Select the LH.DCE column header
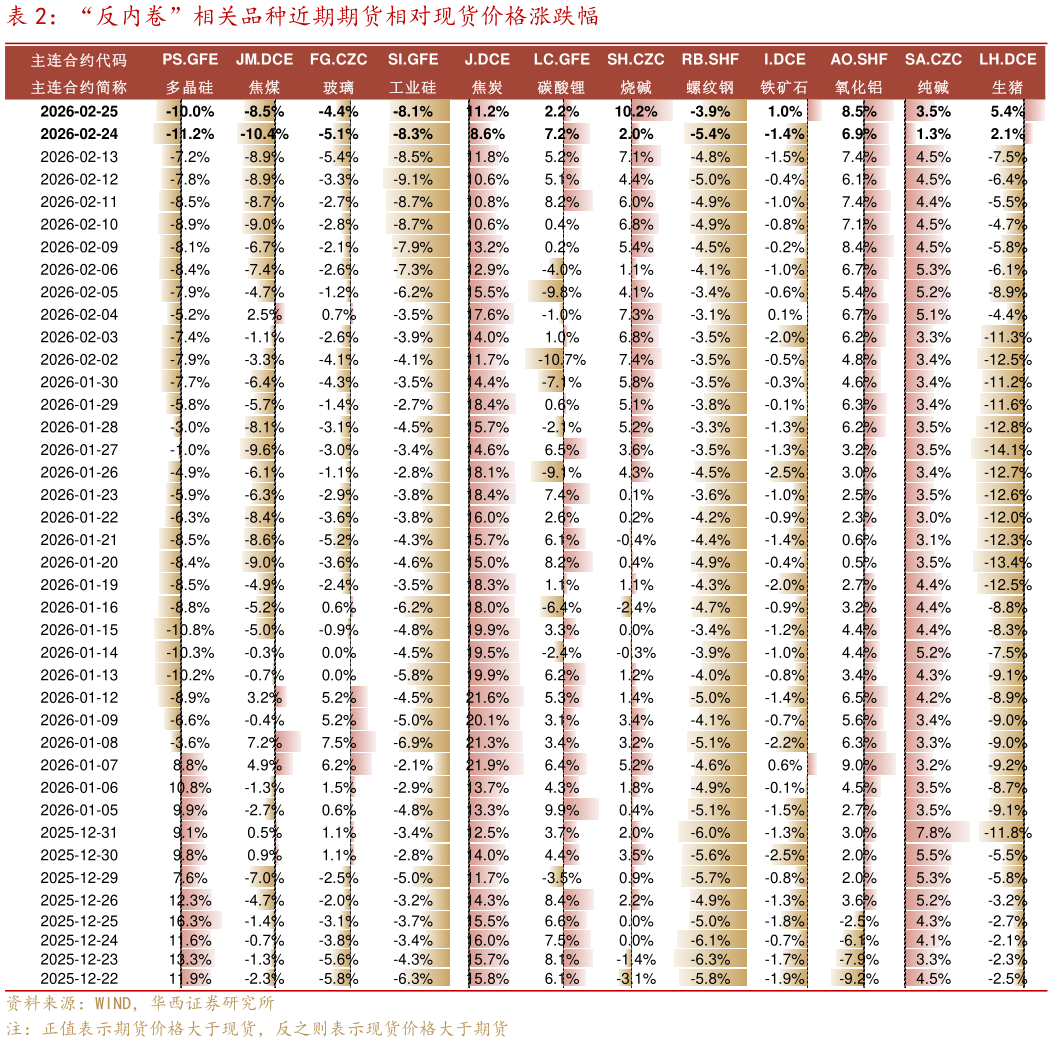The image size is (1053, 1043). 1007,60
